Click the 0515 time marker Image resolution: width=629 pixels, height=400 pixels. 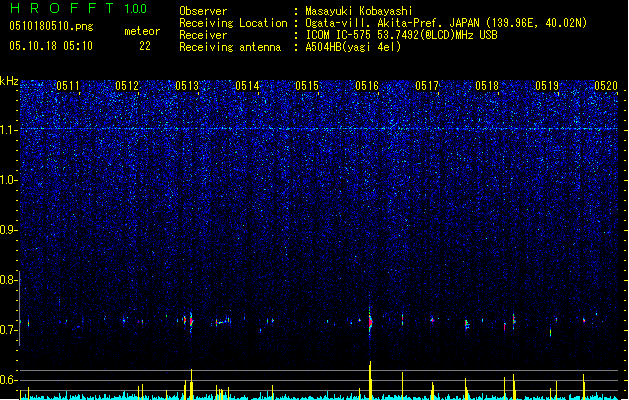coord(307,86)
